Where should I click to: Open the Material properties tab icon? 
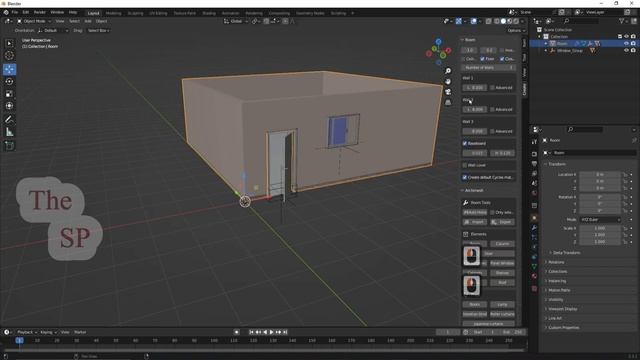coord(534,276)
